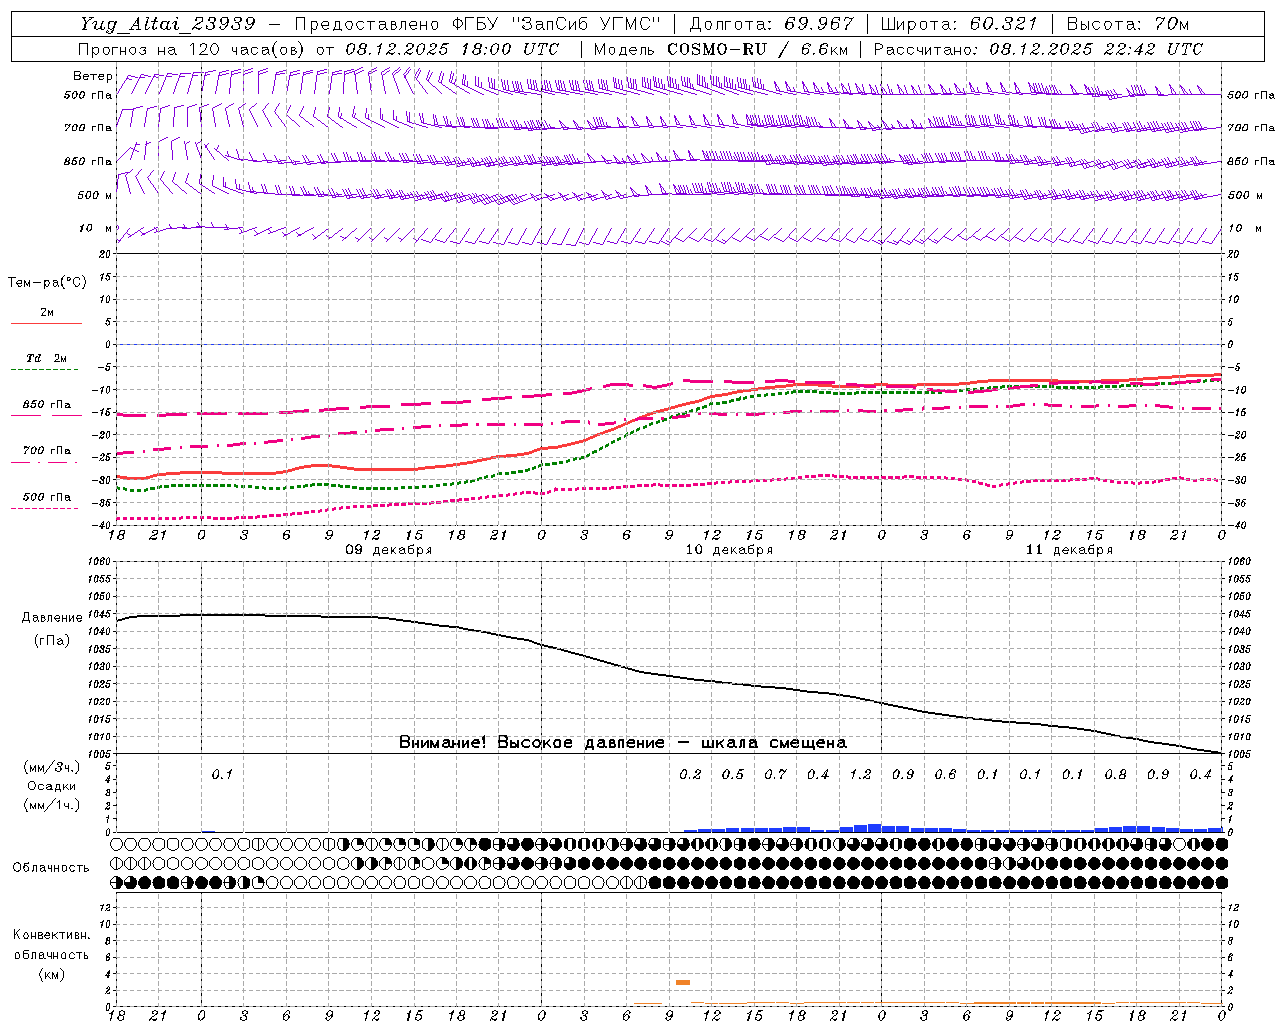
Task: Click the elevation text Высота: 70м
Action: coord(1128,24)
